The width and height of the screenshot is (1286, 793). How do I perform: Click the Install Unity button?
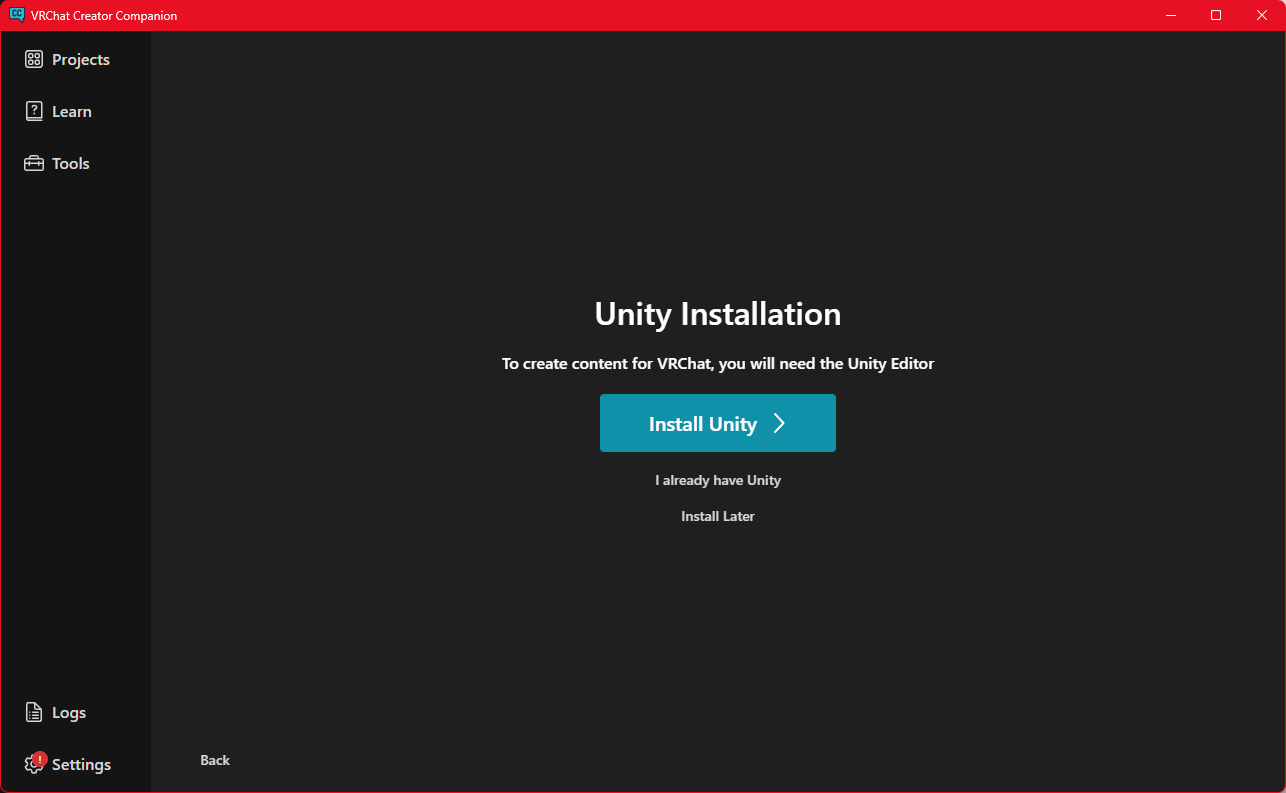(x=718, y=423)
